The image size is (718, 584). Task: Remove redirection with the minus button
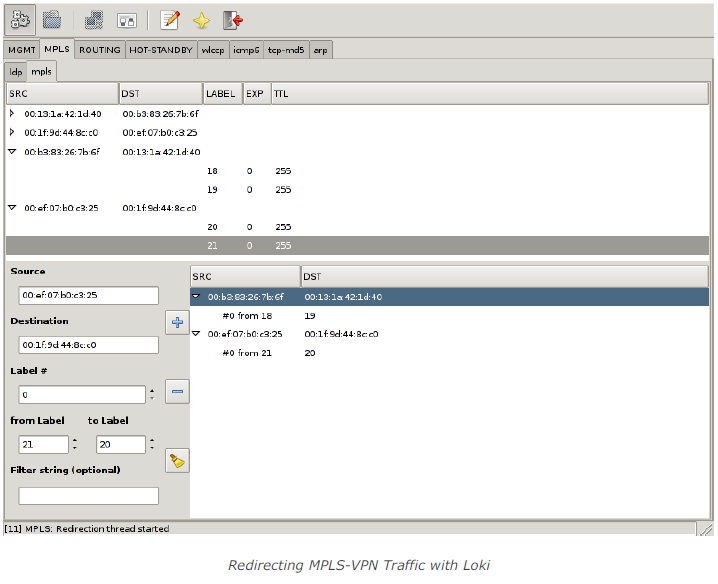coord(177,392)
